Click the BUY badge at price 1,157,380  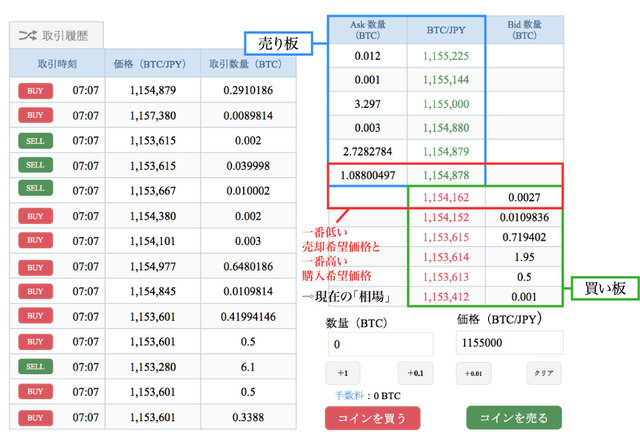35,116
